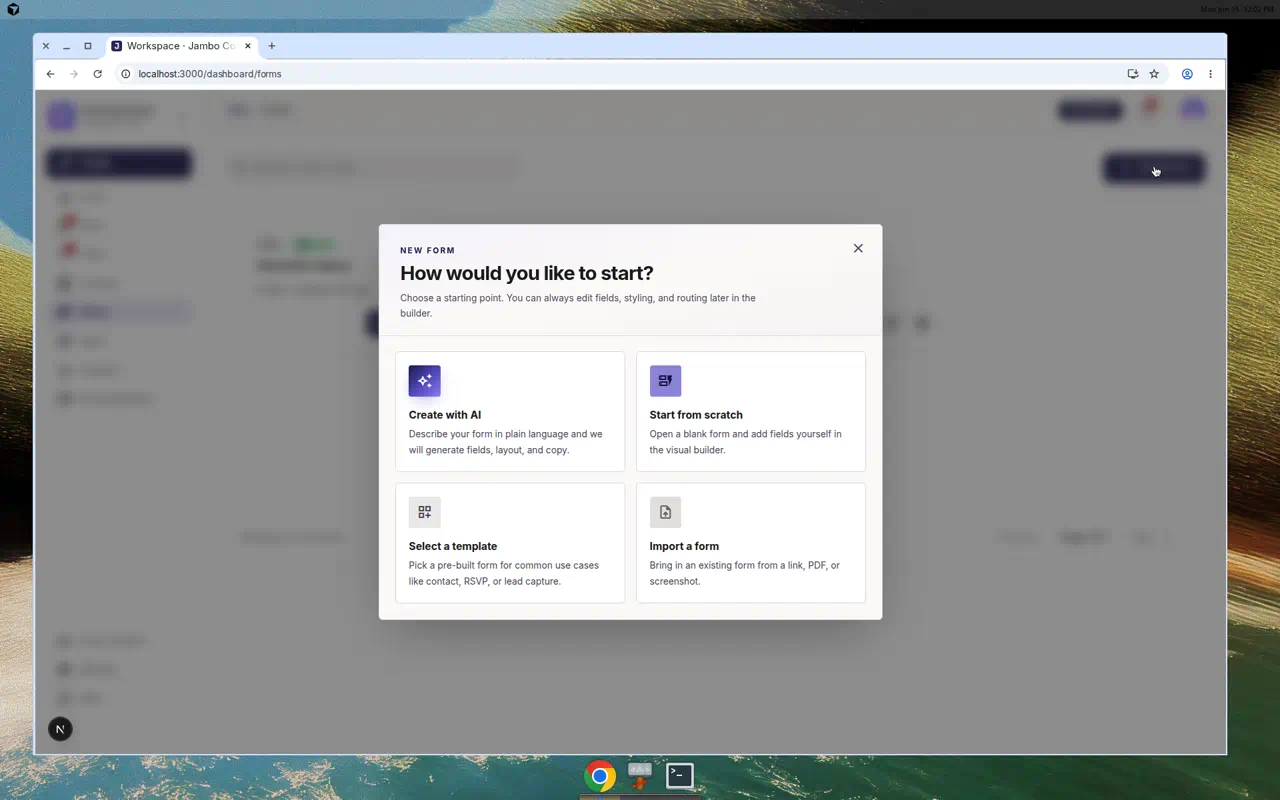
Task: Click the Create with AI sparkle icon
Action: (x=424, y=380)
